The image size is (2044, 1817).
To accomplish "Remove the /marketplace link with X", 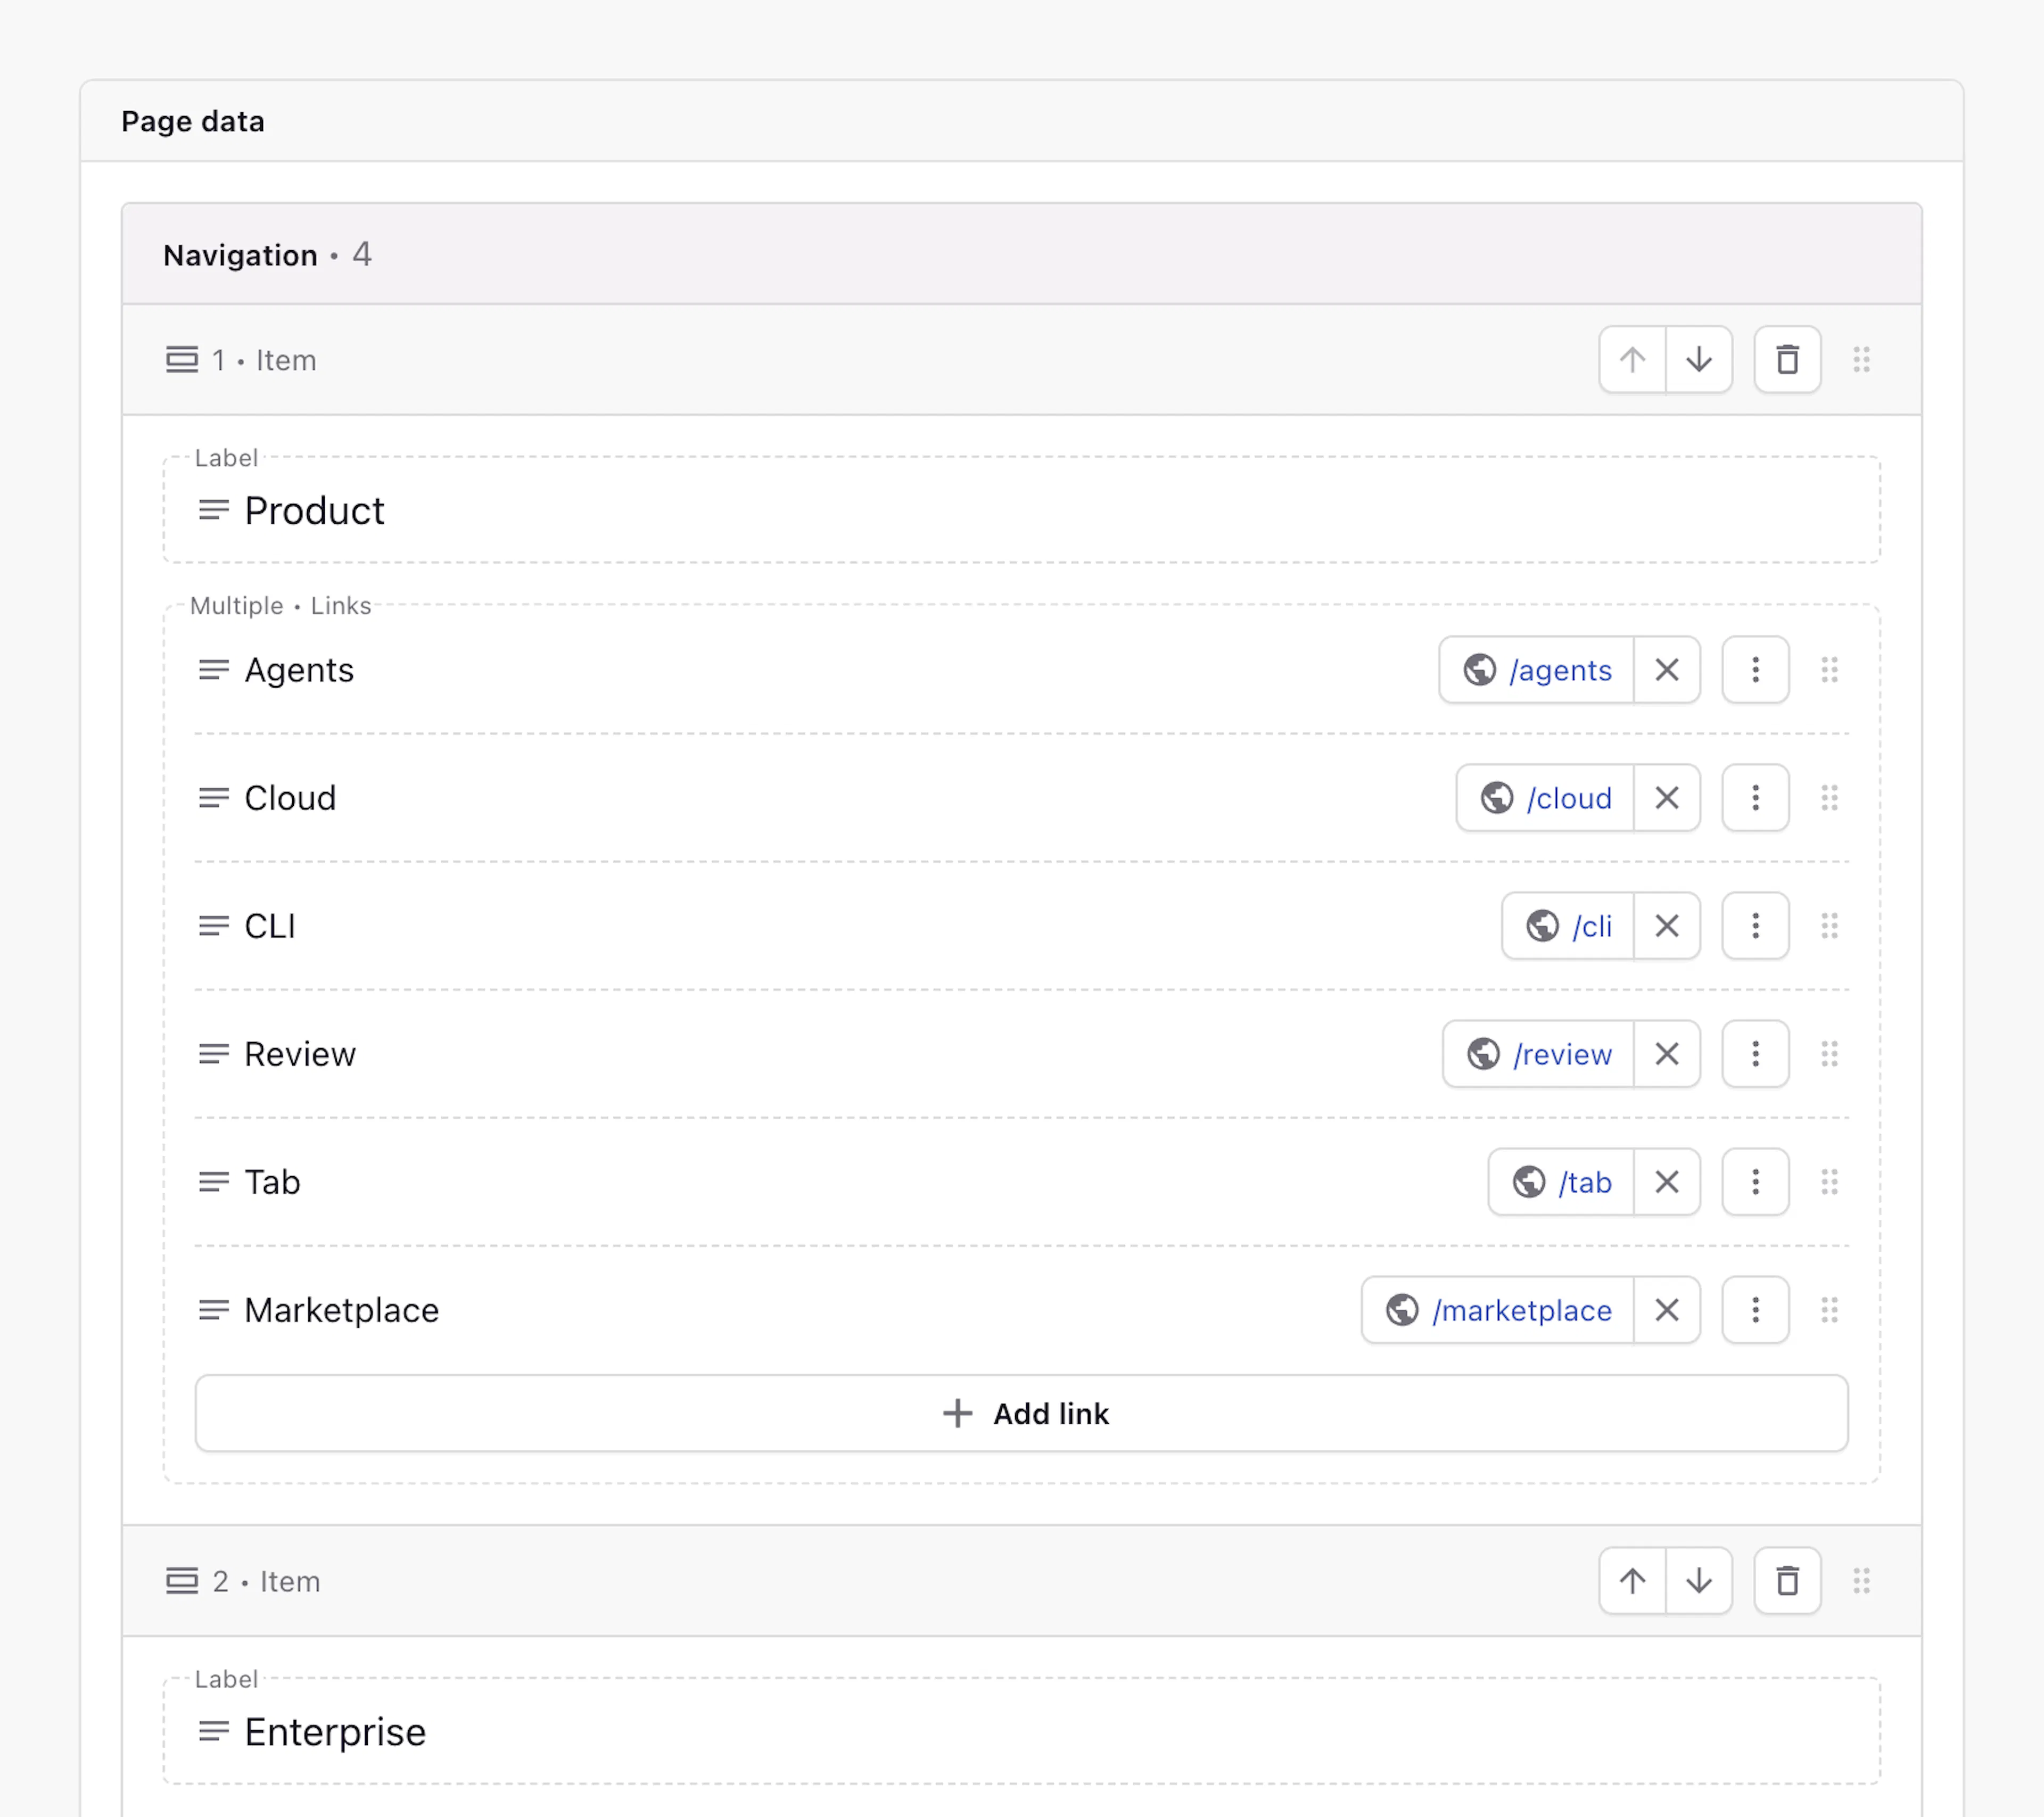I will (1667, 1309).
